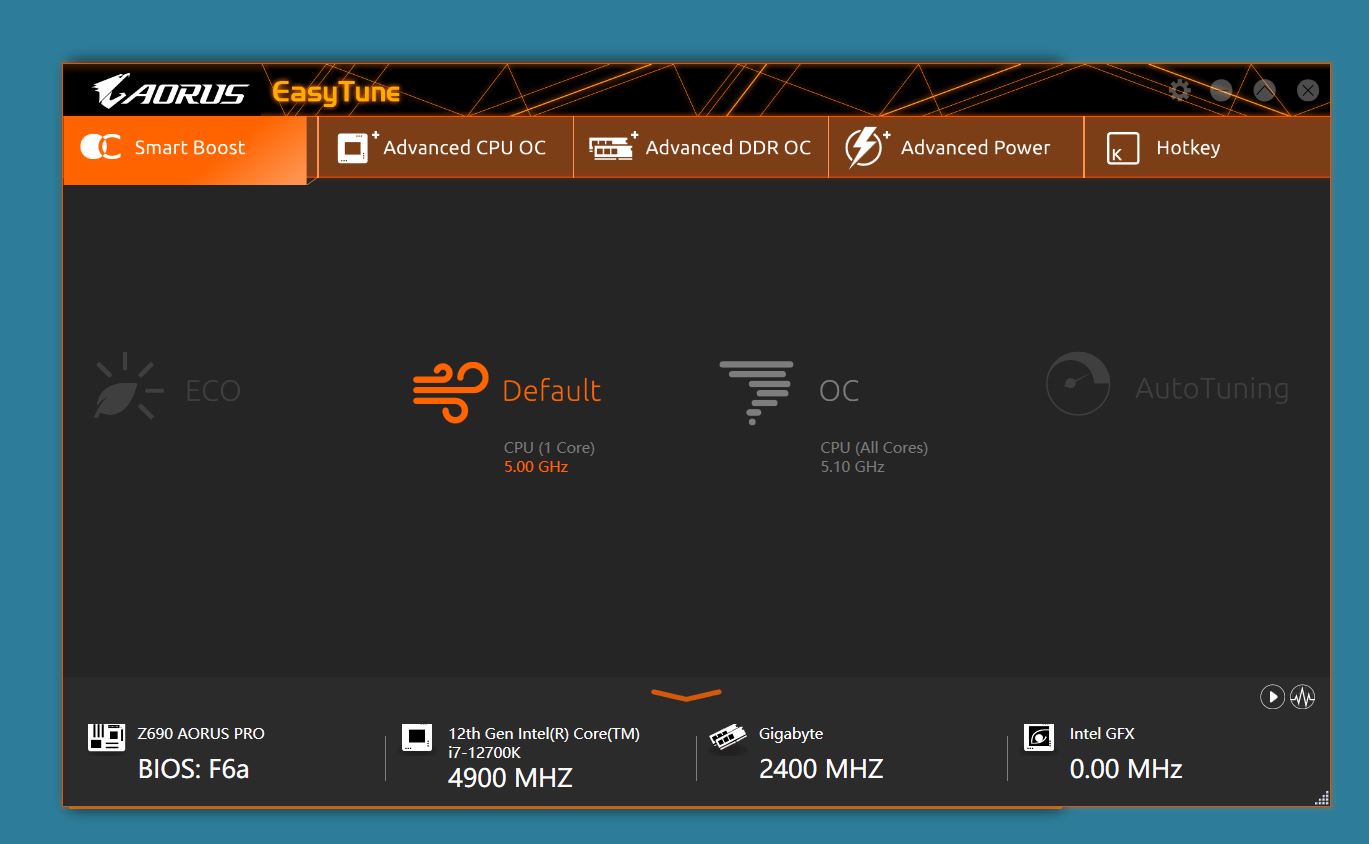Click the ECO leaf icon

click(128, 386)
